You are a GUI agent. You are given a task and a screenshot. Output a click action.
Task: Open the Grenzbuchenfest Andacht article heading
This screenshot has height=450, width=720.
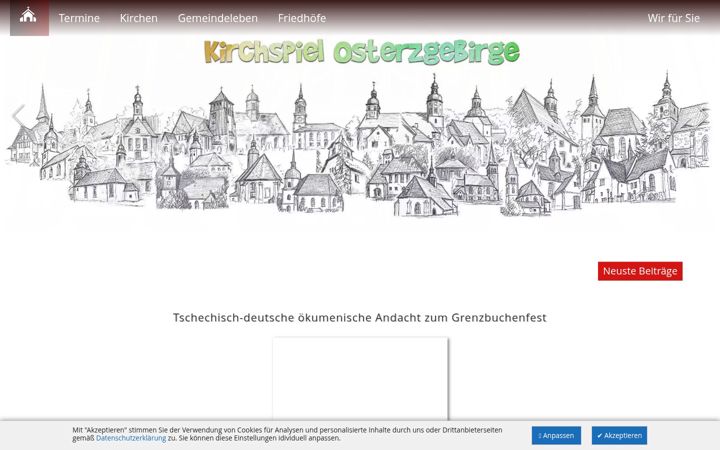pyautogui.click(x=360, y=317)
